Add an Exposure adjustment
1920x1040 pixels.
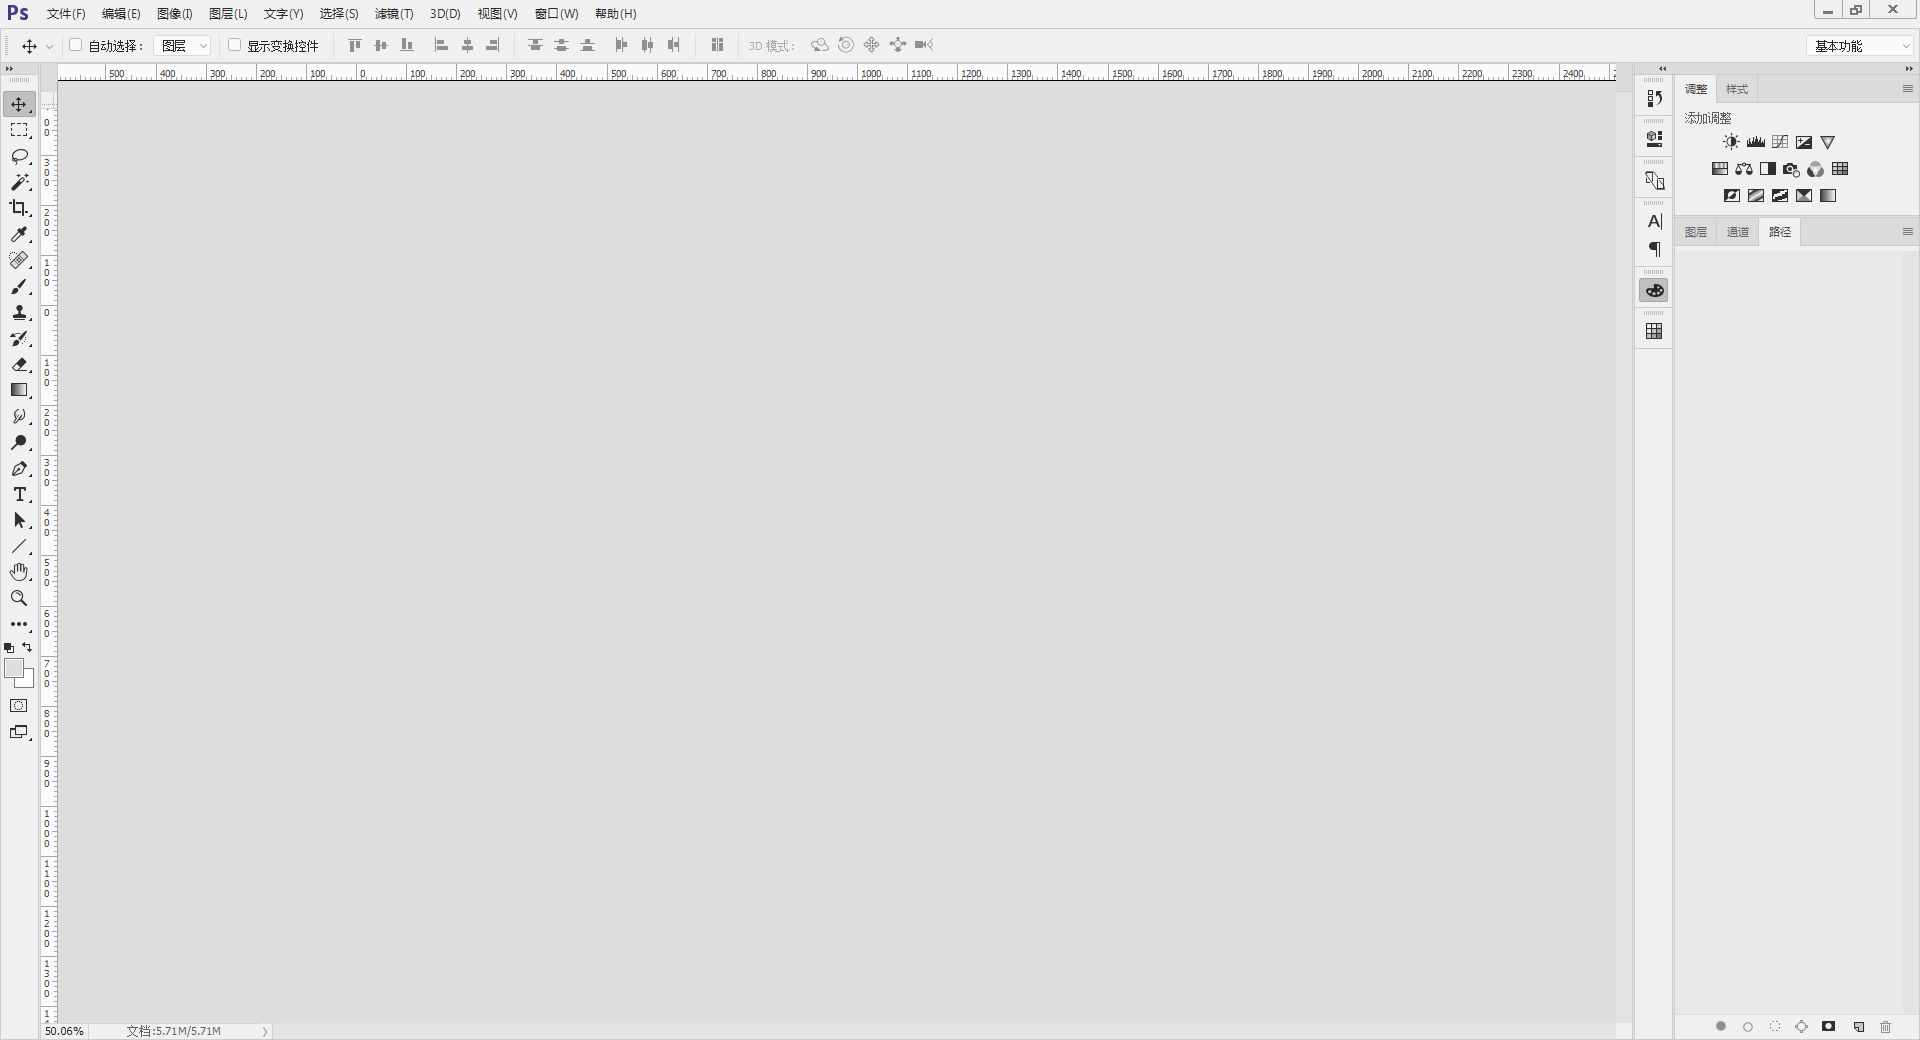click(1803, 142)
